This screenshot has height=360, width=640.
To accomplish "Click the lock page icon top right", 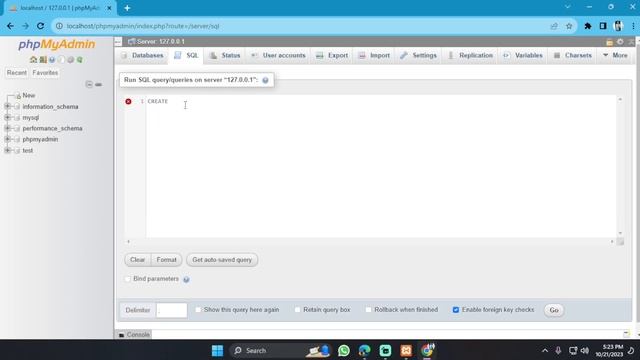I will pos(609,42).
